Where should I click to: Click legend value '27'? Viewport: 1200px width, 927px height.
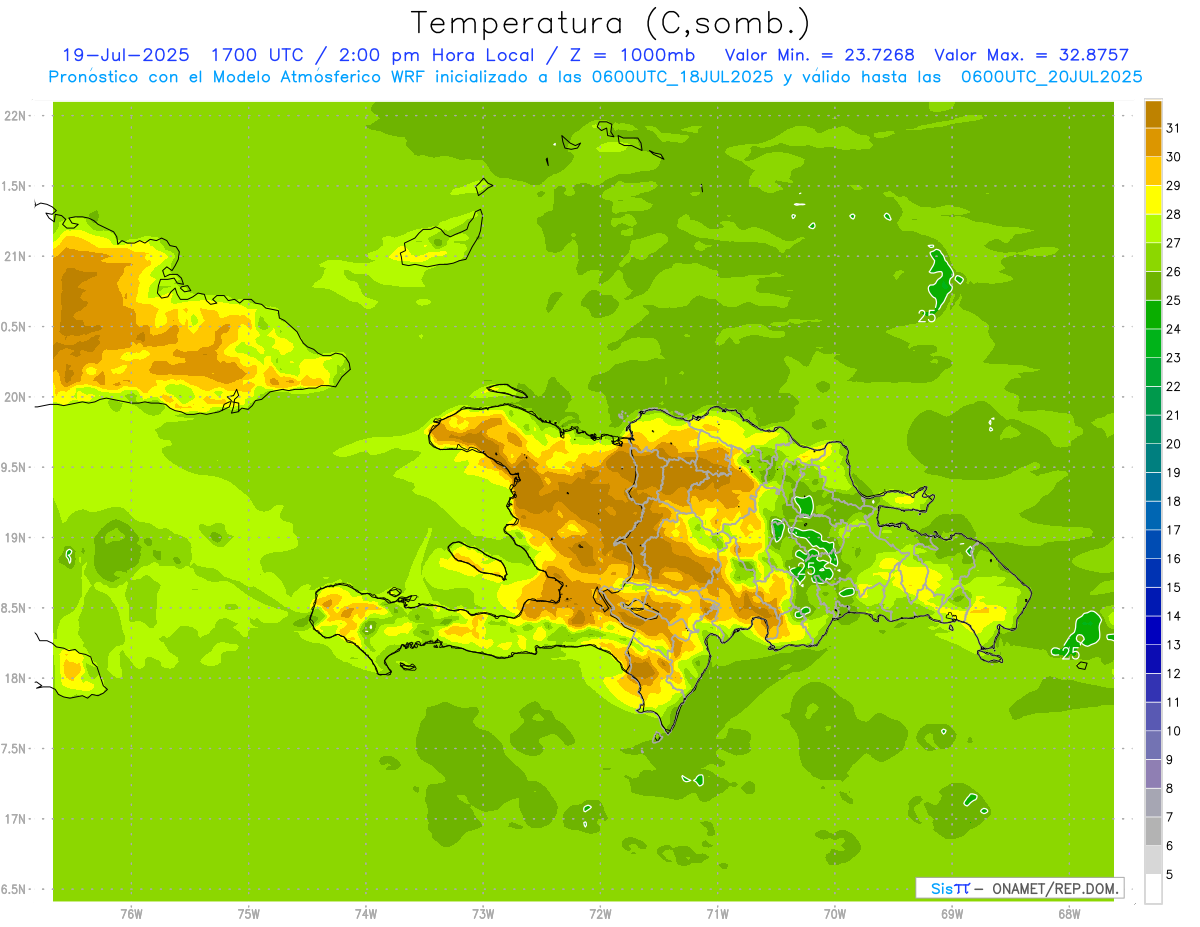(x=1174, y=243)
